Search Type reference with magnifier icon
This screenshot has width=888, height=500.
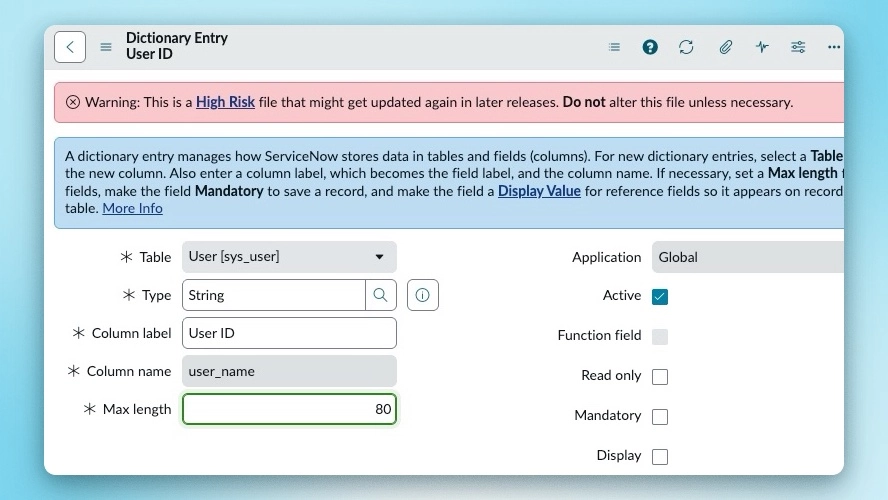pyautogui.click(x=381, y=295)
